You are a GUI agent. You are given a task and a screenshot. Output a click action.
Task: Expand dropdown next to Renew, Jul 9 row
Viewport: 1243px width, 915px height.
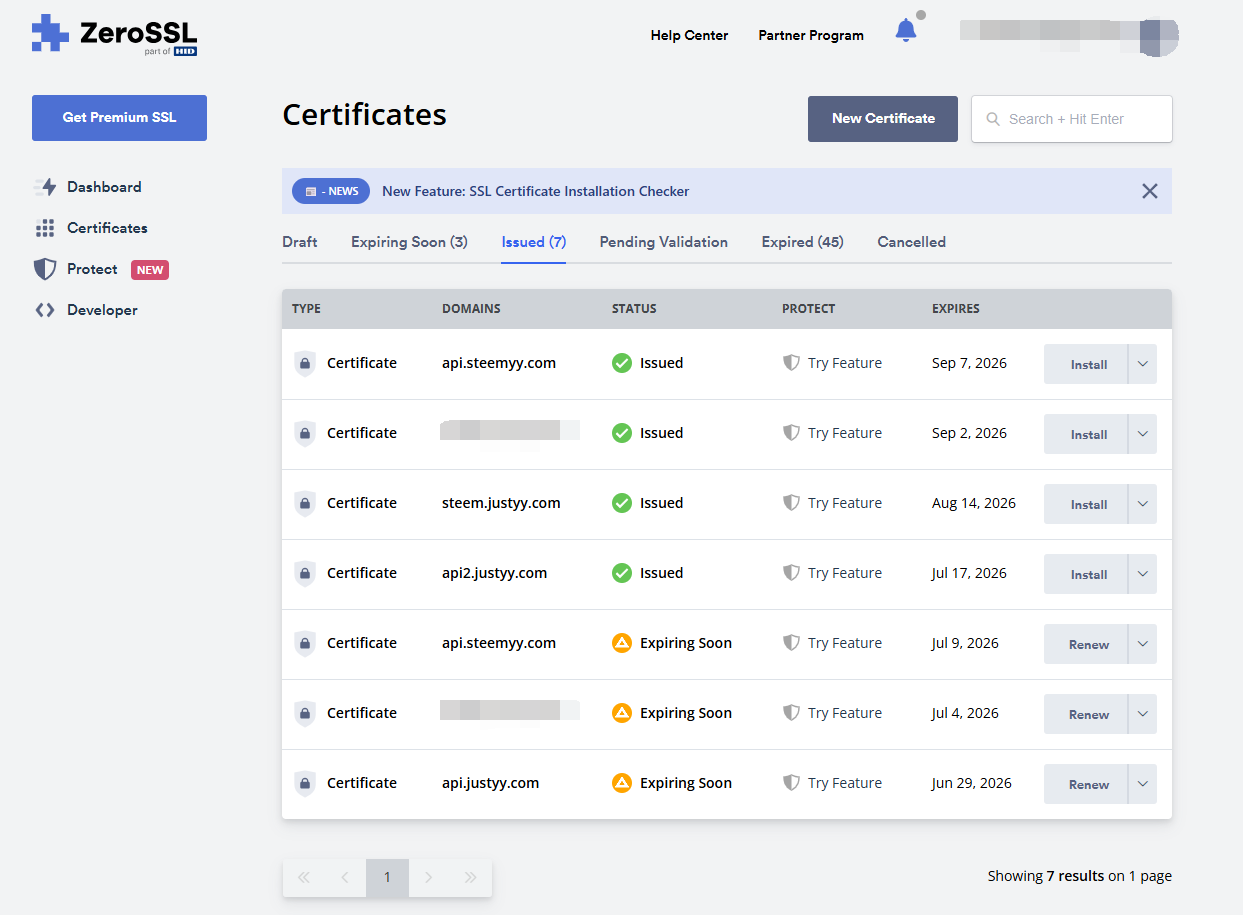(1143, 644)
